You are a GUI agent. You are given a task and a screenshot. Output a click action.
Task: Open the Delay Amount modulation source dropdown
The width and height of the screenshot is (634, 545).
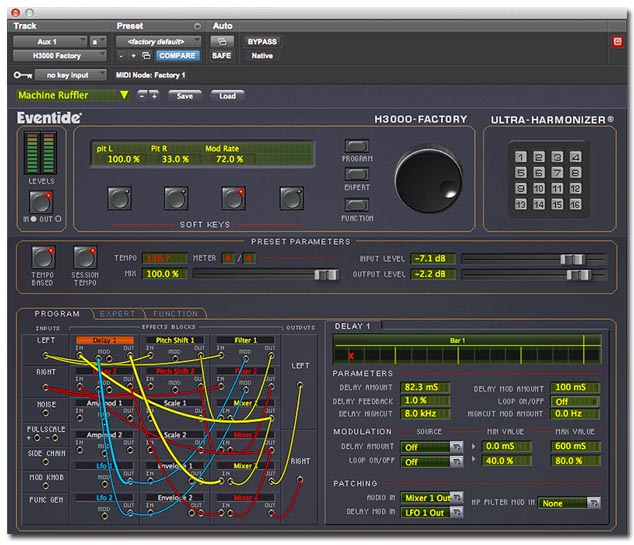coord(431,447)
